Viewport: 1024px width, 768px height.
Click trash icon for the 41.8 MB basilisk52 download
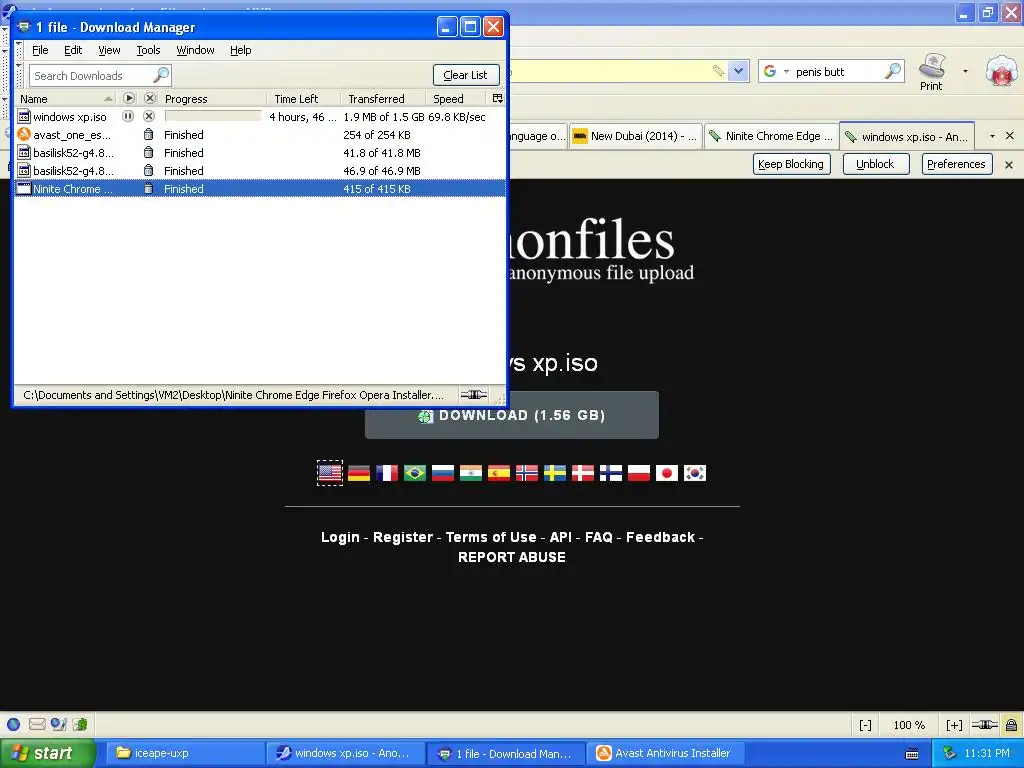149,153
